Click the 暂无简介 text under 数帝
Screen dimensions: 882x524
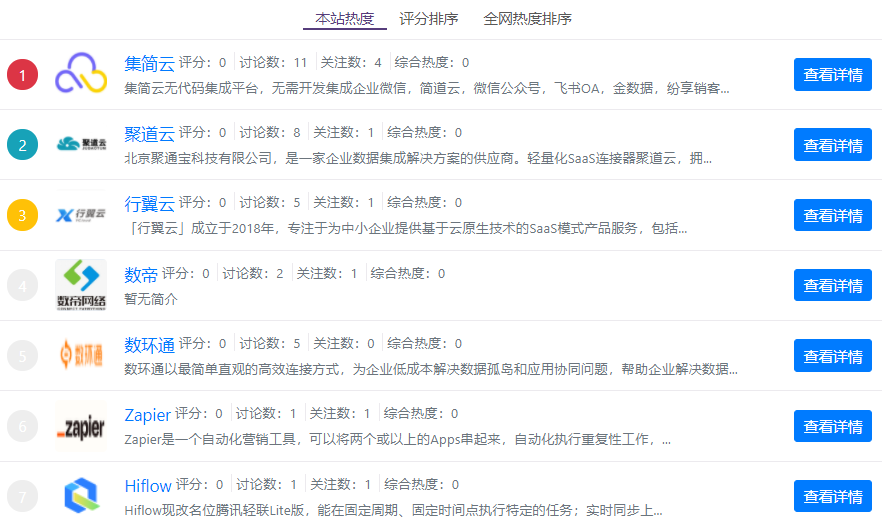(151, 299)
